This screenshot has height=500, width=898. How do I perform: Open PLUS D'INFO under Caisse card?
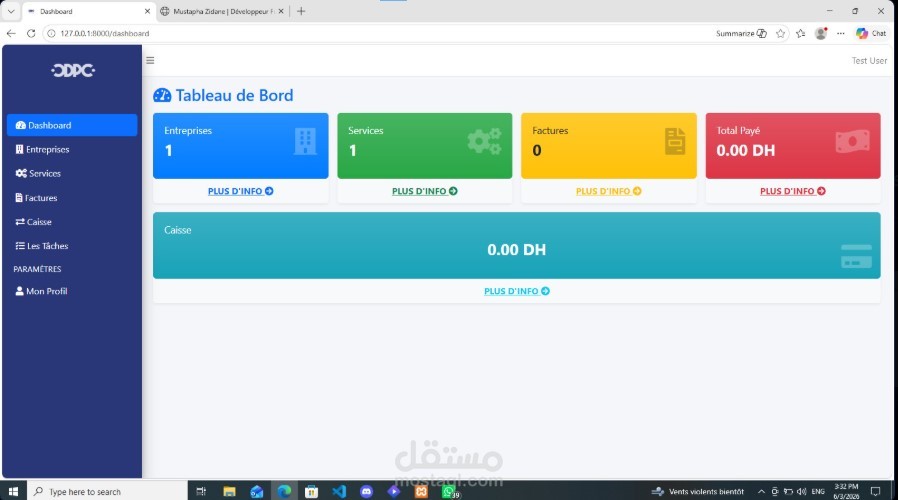tap(517, 291)
